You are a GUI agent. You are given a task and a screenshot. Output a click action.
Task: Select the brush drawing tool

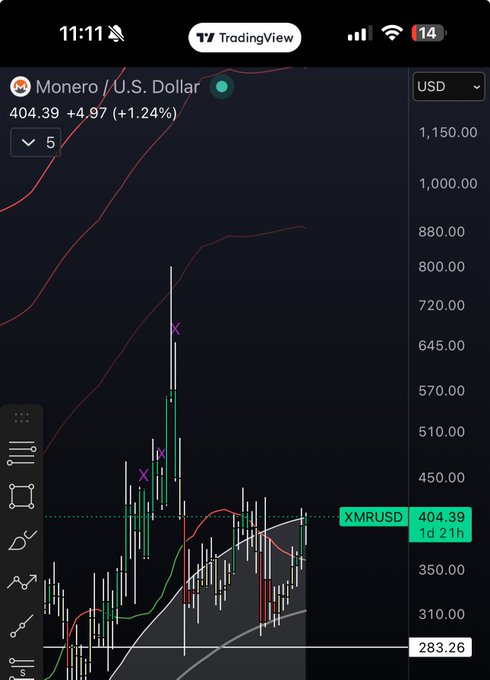22,540
